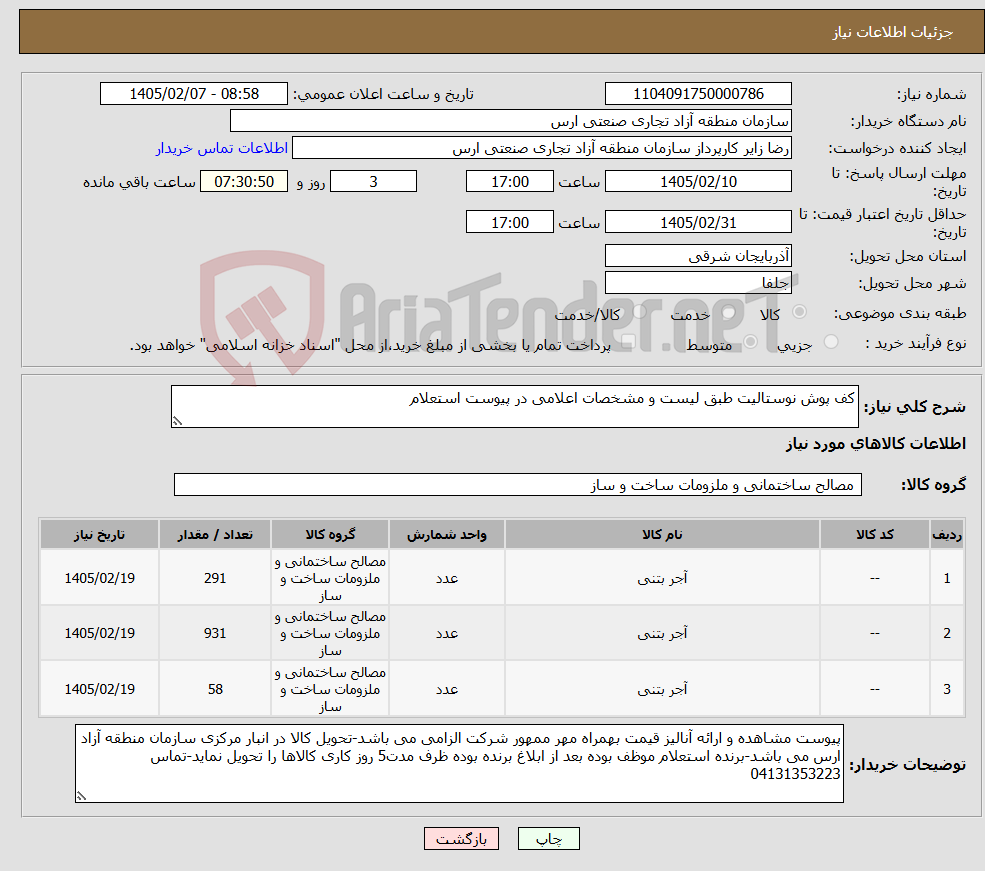
Task: Click the resize handle of description box
Action: (178, 421)
